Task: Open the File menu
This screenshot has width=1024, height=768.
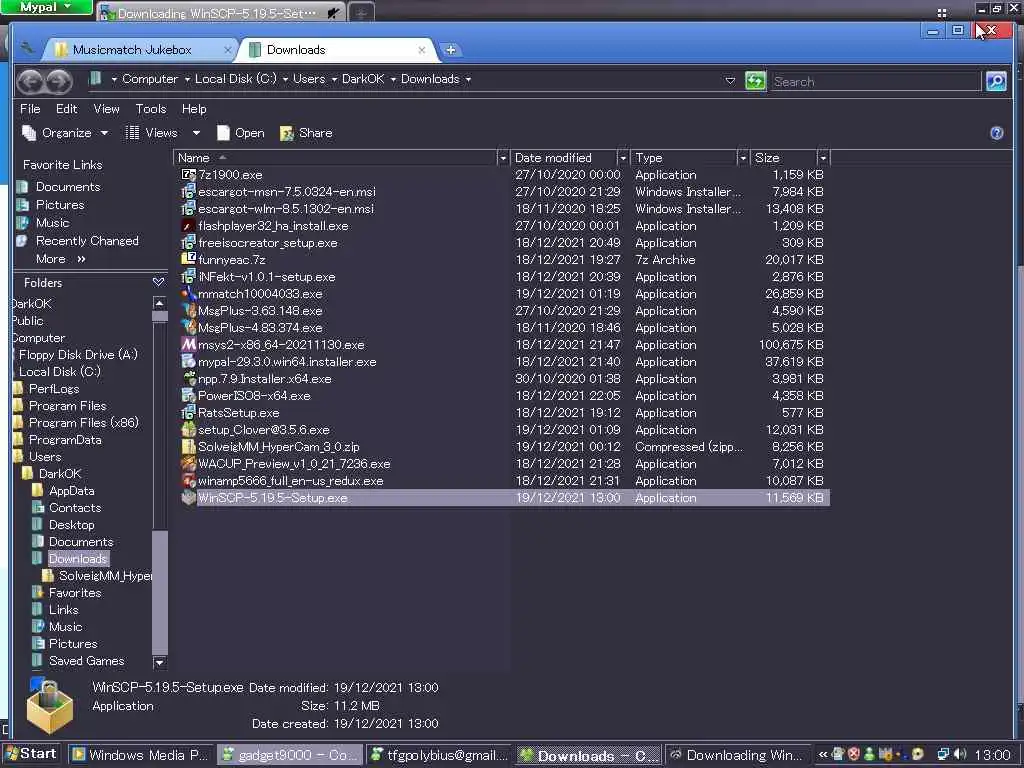Action: coord(30,109)
